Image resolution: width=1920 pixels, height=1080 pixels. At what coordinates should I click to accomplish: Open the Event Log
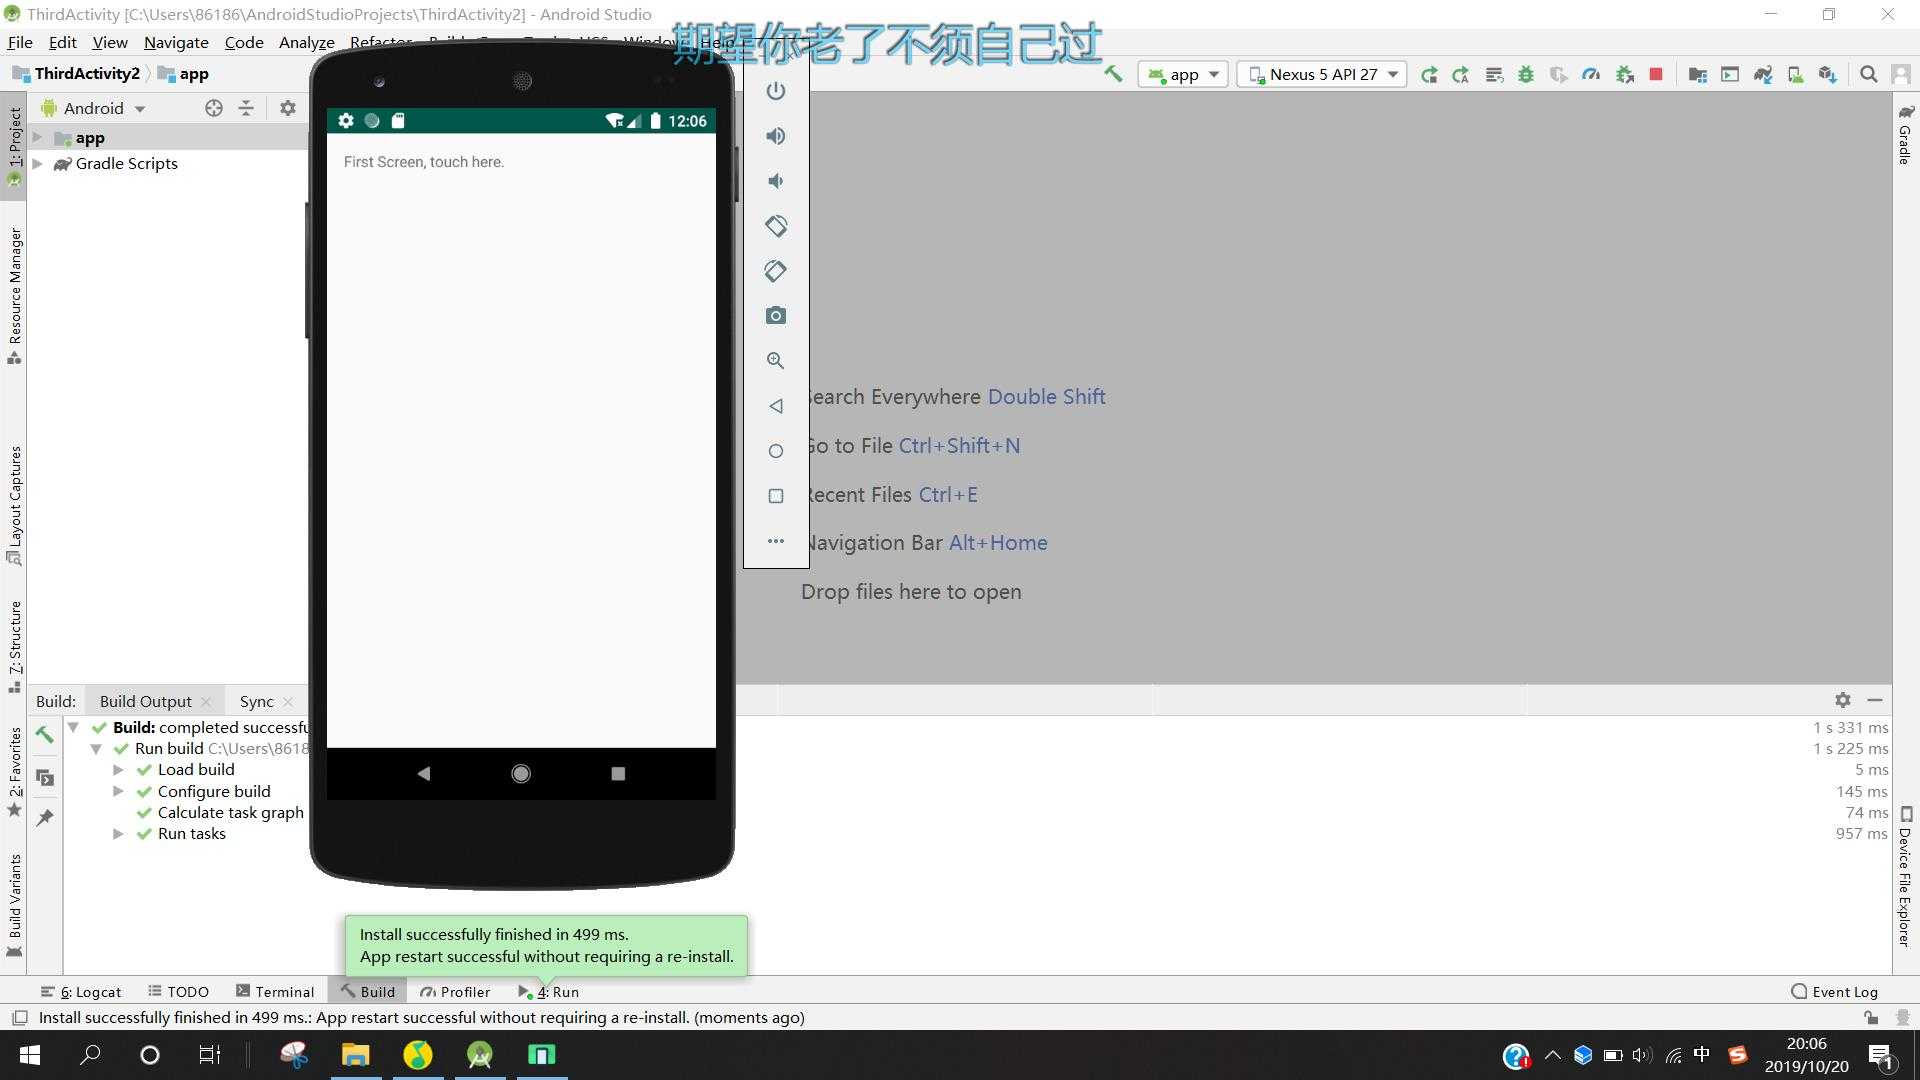(x=1835, y=992)
